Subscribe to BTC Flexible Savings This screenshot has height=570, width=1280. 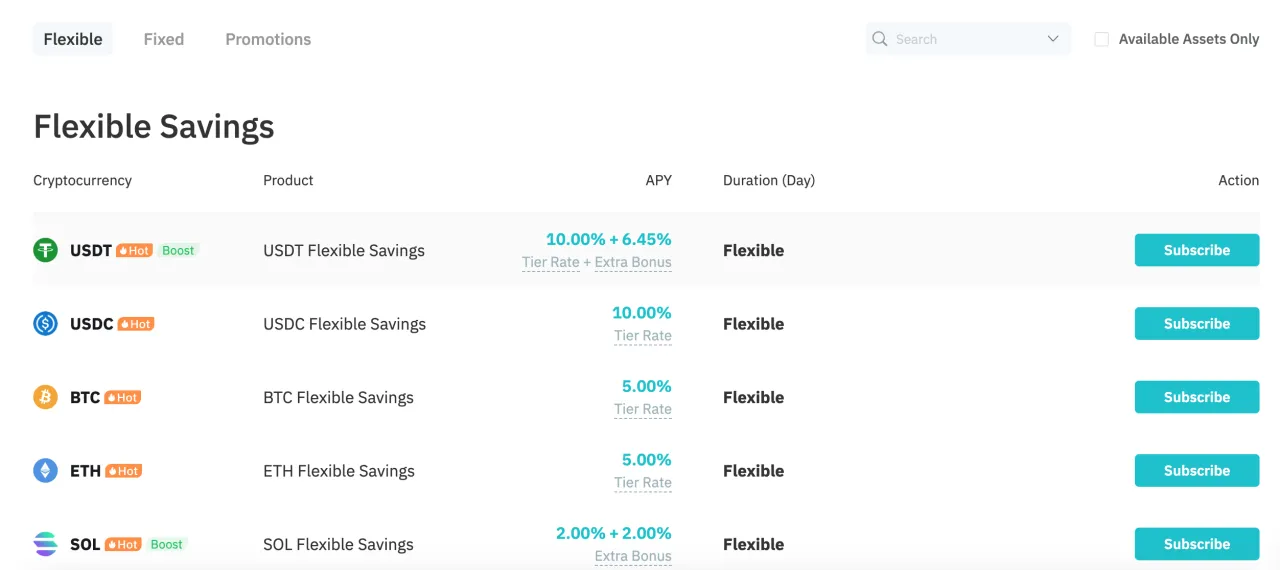pos(1197,397)
